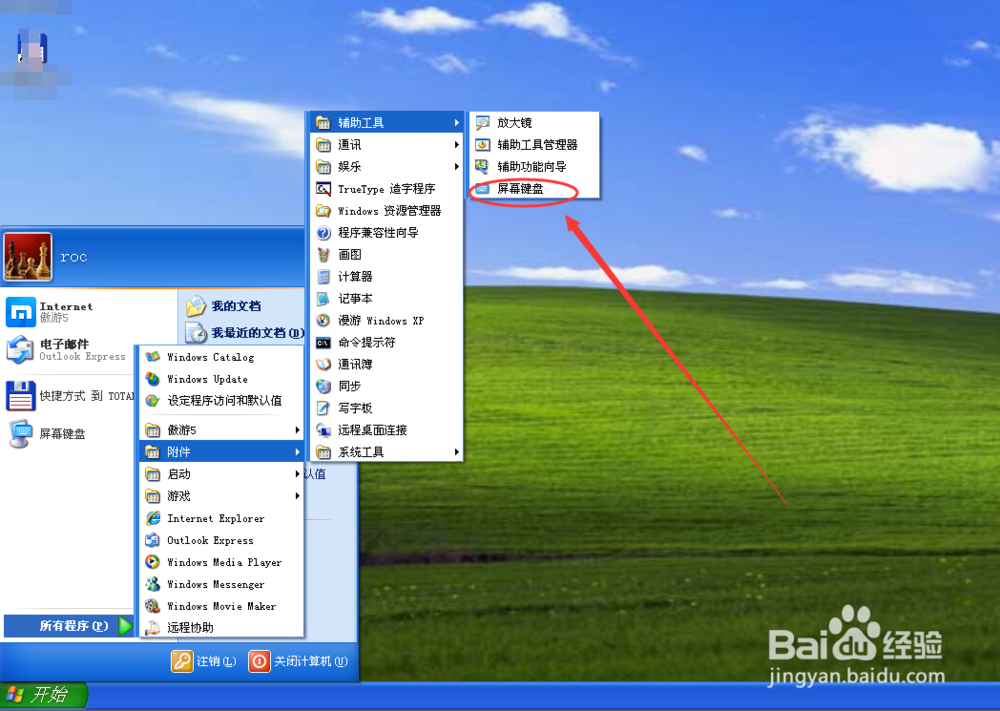This screenshot has width=1000, height=711.
Task: Click the 系统工具 folder icon
Action: click(323, 452)
